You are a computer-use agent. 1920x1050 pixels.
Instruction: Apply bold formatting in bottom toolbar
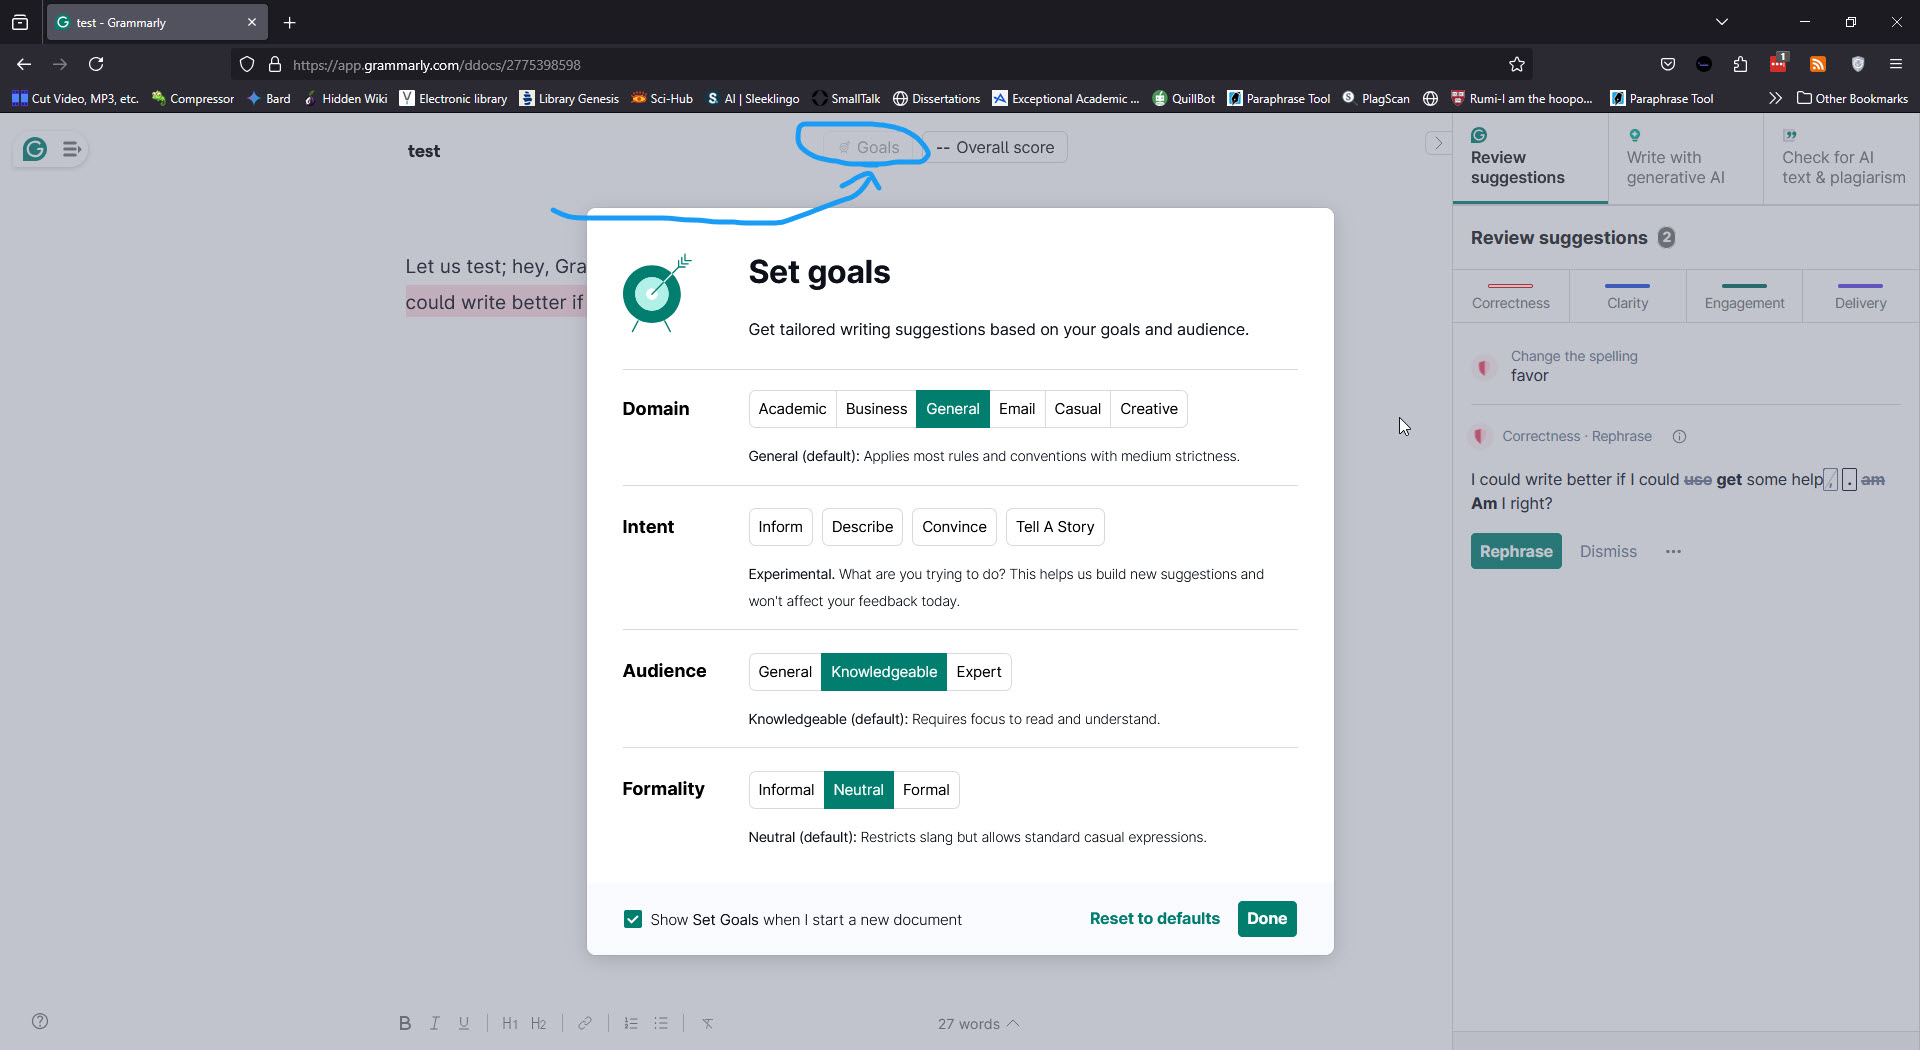click(405, 1023)
